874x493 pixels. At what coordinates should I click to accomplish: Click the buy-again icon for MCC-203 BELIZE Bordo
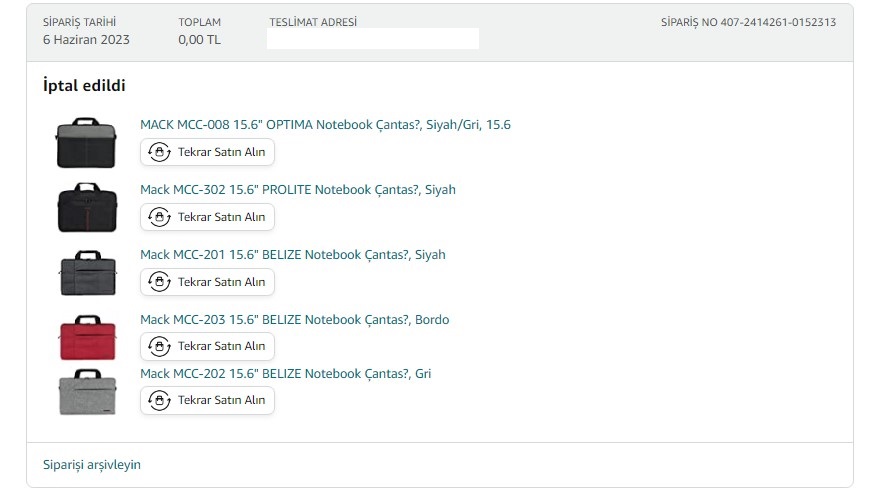coord(159,346)
